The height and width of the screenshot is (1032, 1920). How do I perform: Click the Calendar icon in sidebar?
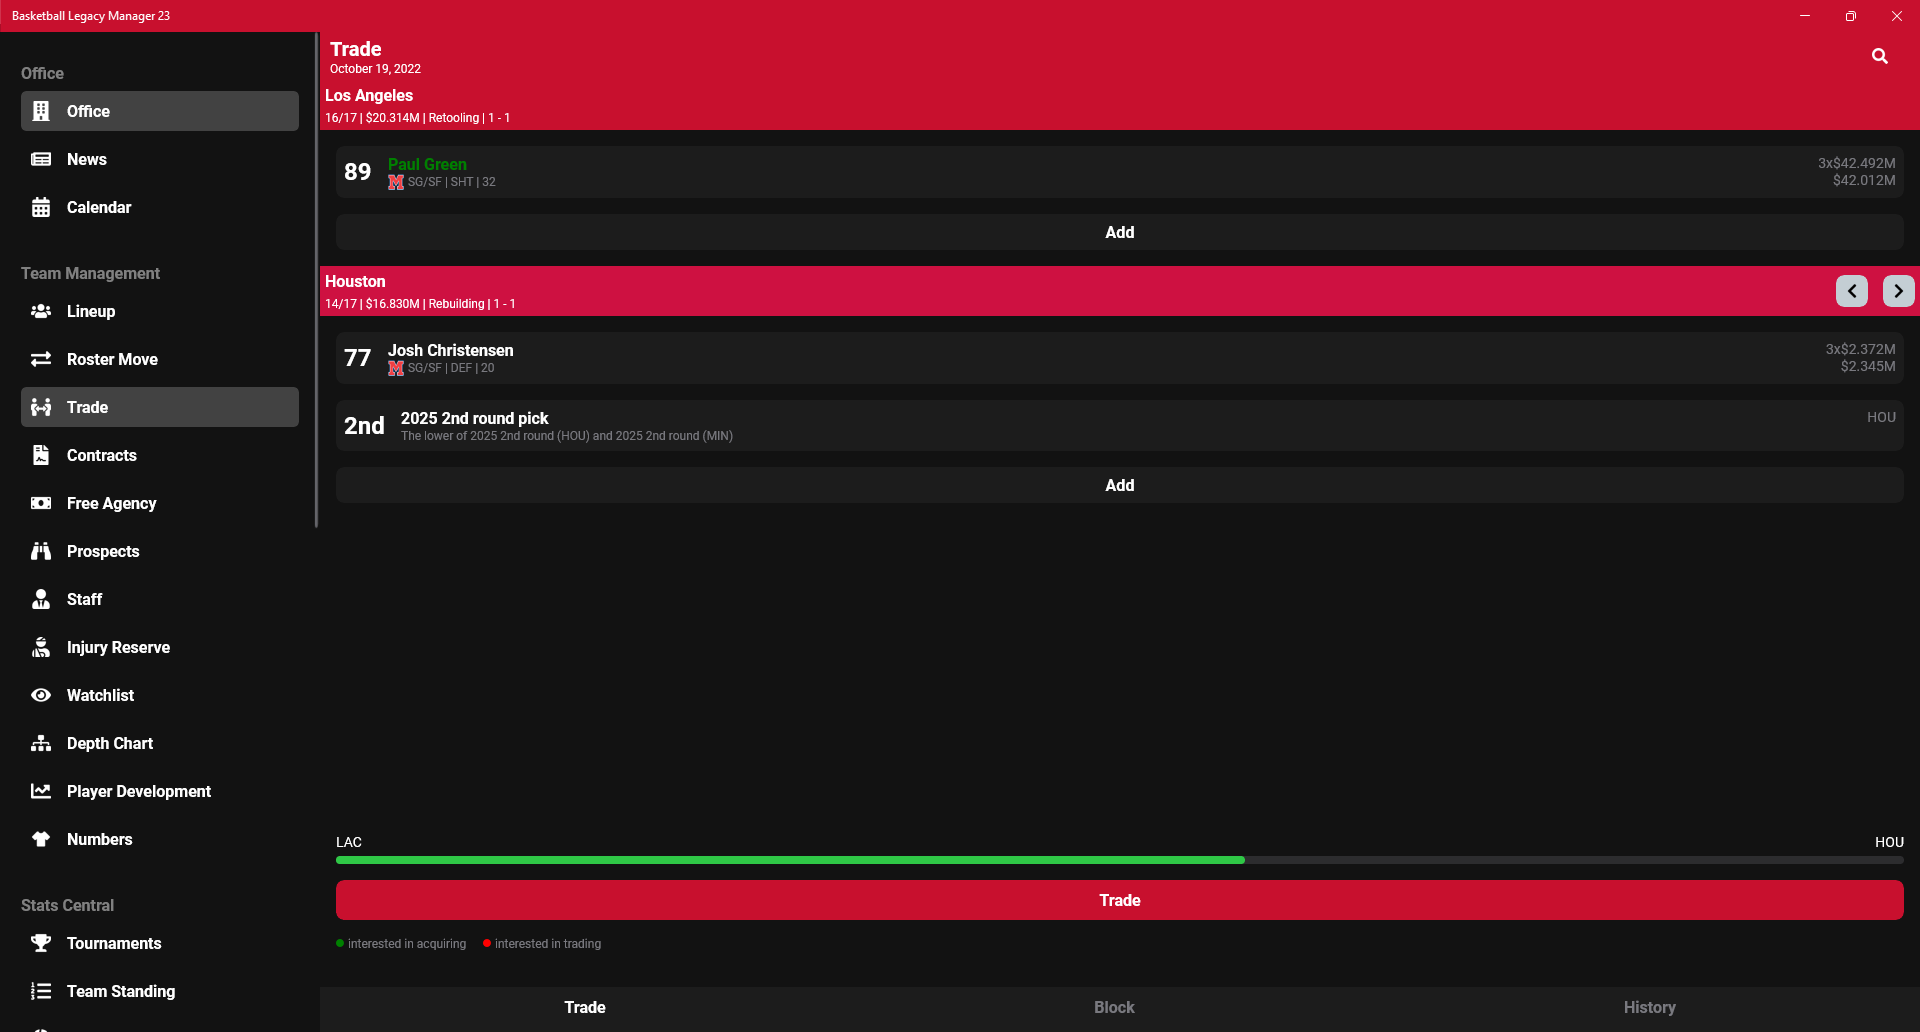[x=41, y=207]
